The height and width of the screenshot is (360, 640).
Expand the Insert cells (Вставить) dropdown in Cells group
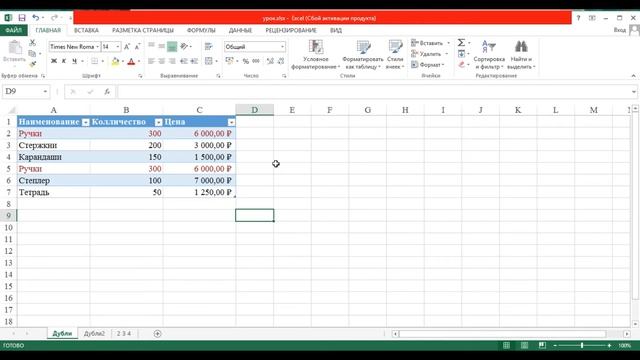[x=448, y=43]
